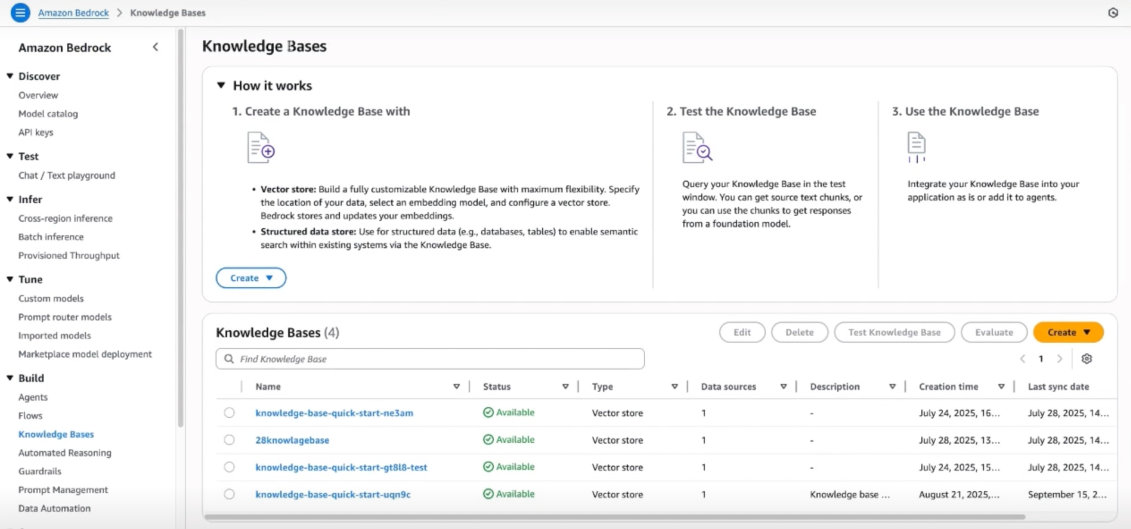Open the 28knowlagebase link
The image size is (1131, 529).
pos(292,440)
